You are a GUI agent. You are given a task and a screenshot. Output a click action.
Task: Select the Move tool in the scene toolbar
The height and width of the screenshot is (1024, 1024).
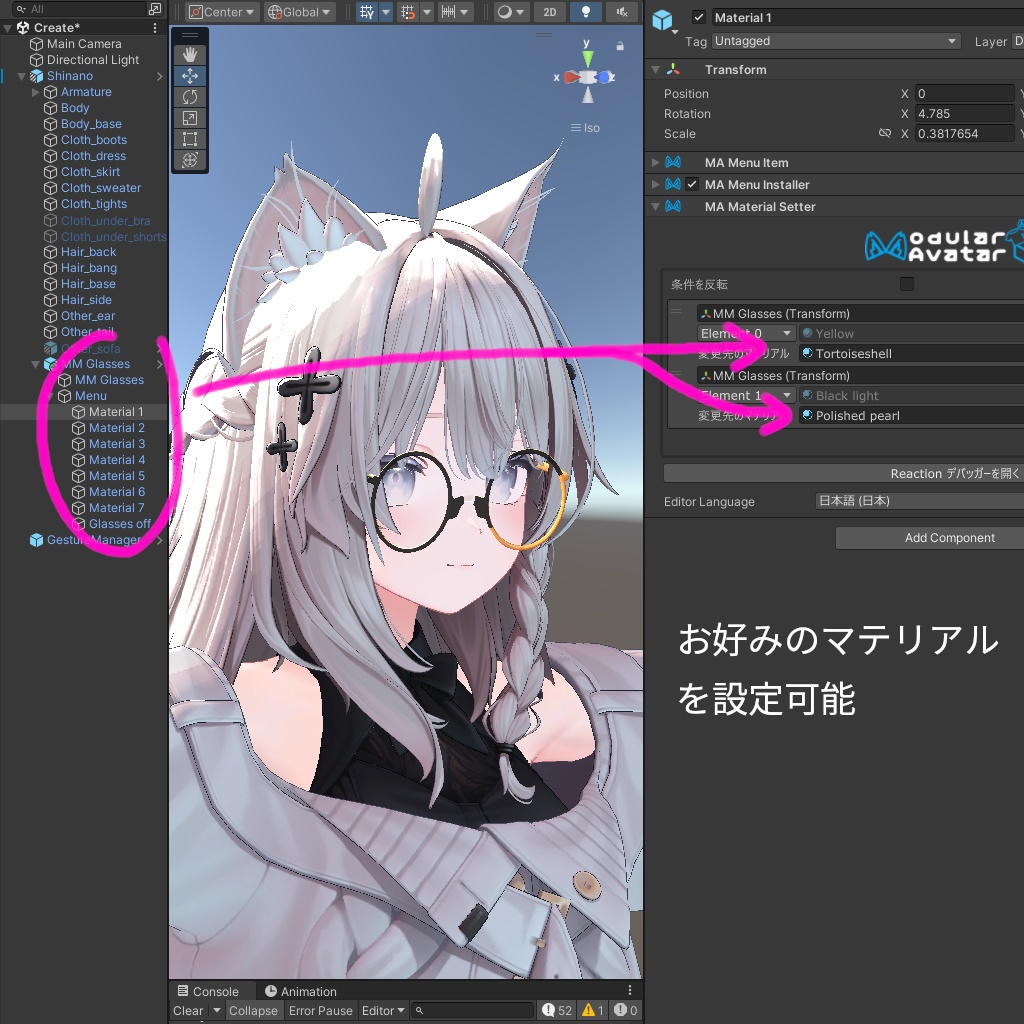click(x=190, y=75)
